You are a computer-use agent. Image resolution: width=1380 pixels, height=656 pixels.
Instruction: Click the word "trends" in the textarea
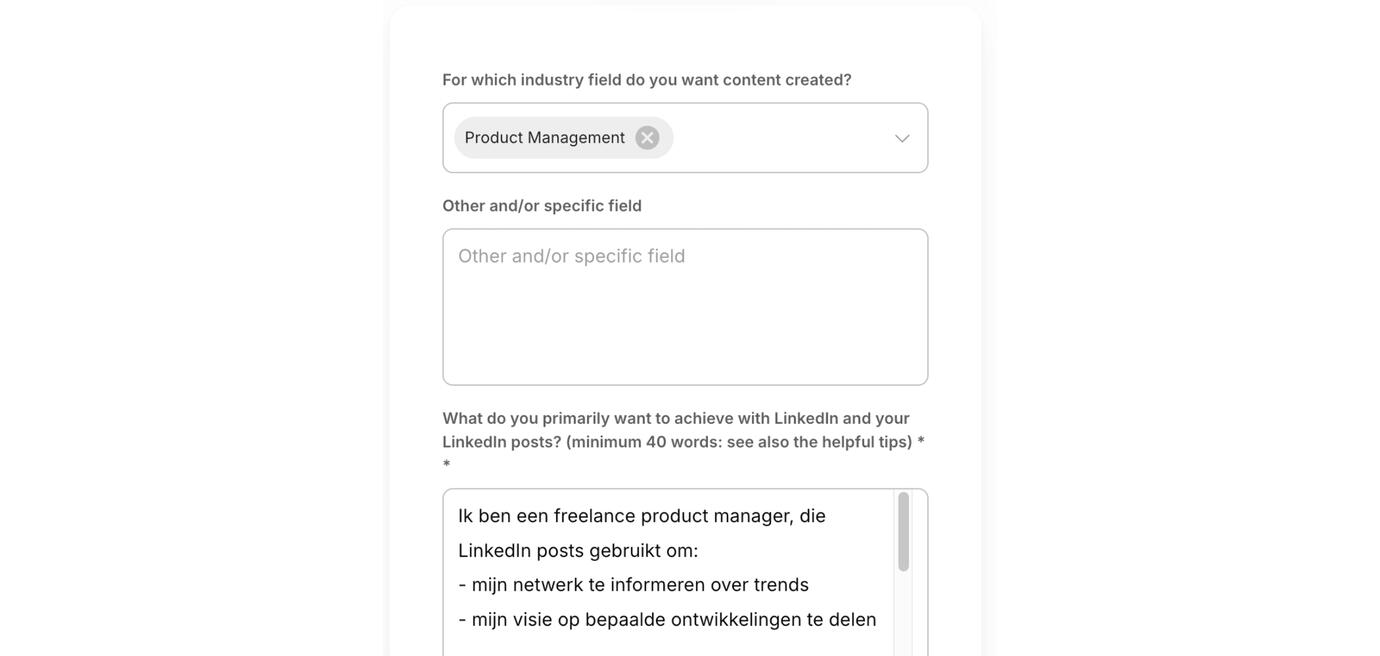pos(781,585)
